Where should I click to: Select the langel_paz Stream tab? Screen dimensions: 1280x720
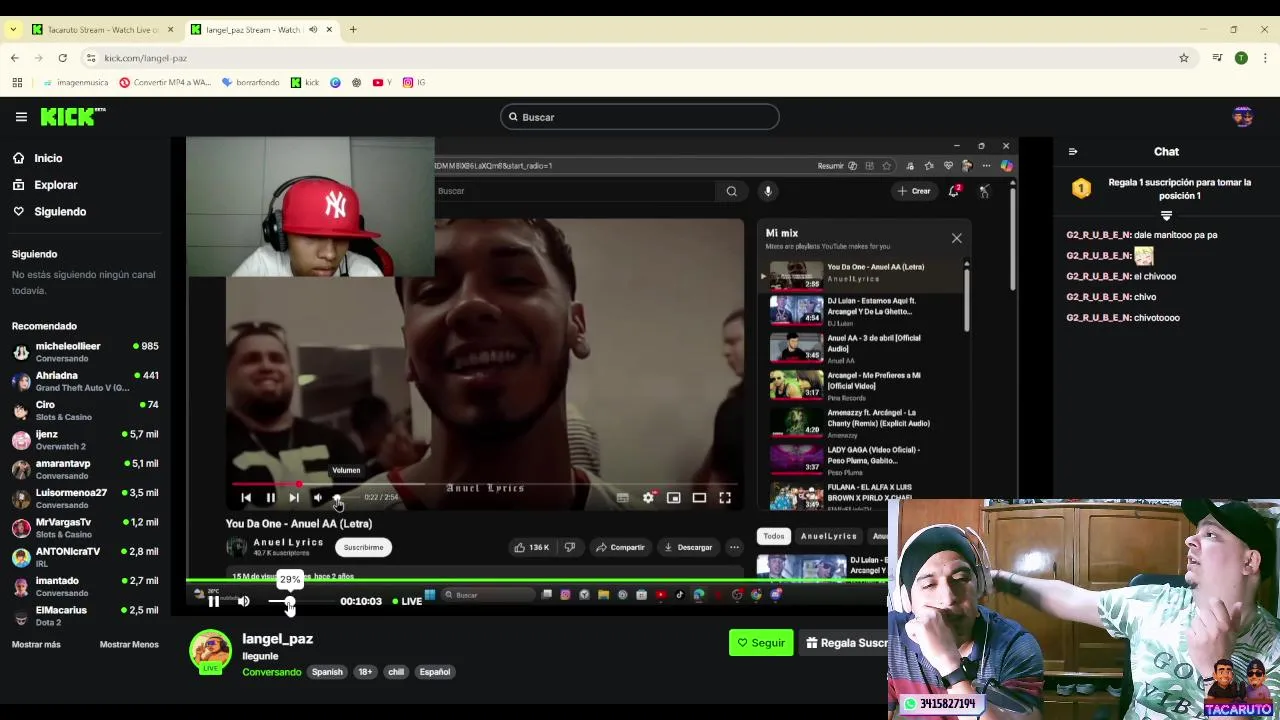tap(252, 29)
